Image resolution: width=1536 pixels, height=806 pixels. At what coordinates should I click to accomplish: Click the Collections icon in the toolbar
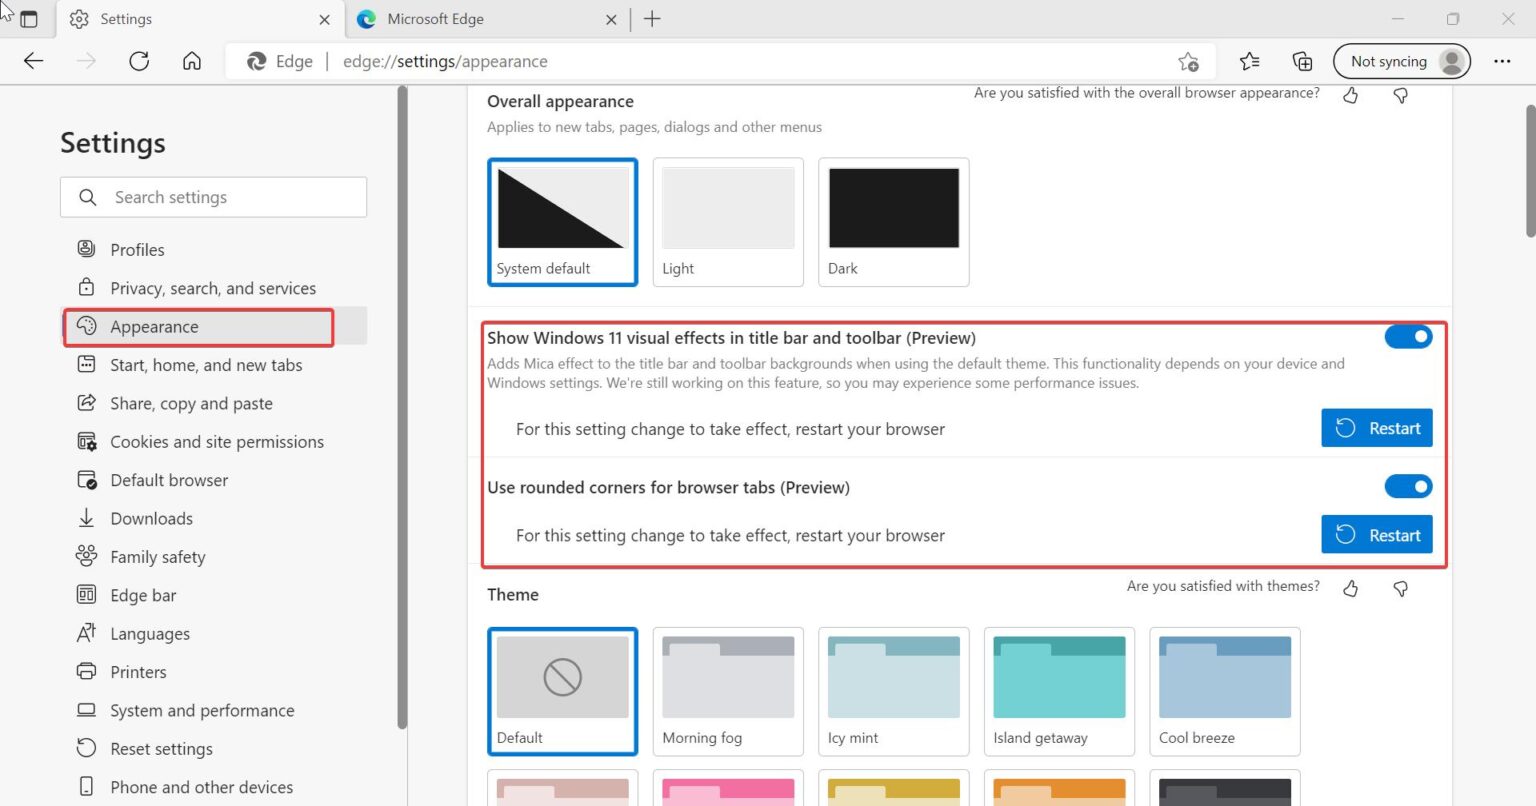[1302, 61]
